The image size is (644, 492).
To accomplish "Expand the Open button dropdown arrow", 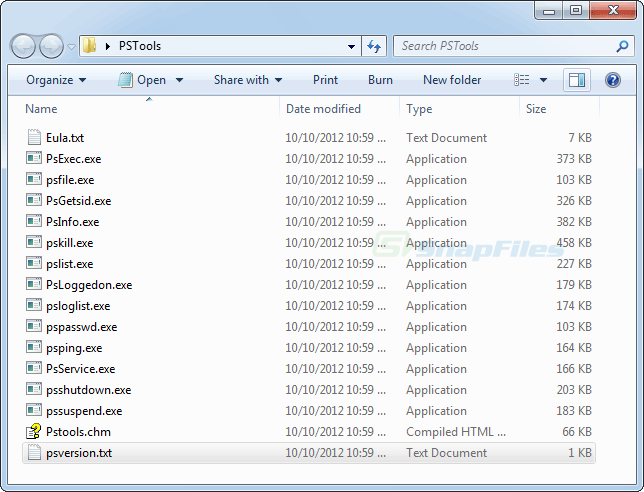I will (x=179, y=80).
